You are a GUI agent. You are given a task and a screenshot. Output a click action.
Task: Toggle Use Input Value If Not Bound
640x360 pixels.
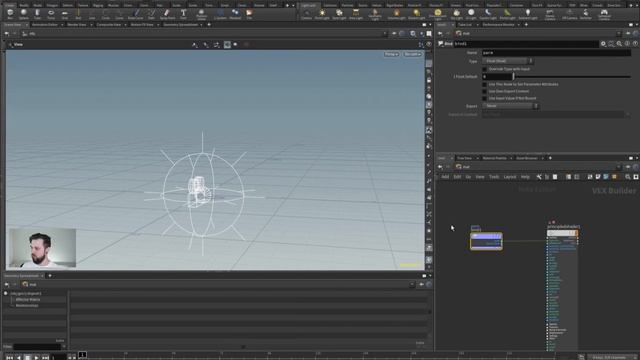(x=484, y=98)
